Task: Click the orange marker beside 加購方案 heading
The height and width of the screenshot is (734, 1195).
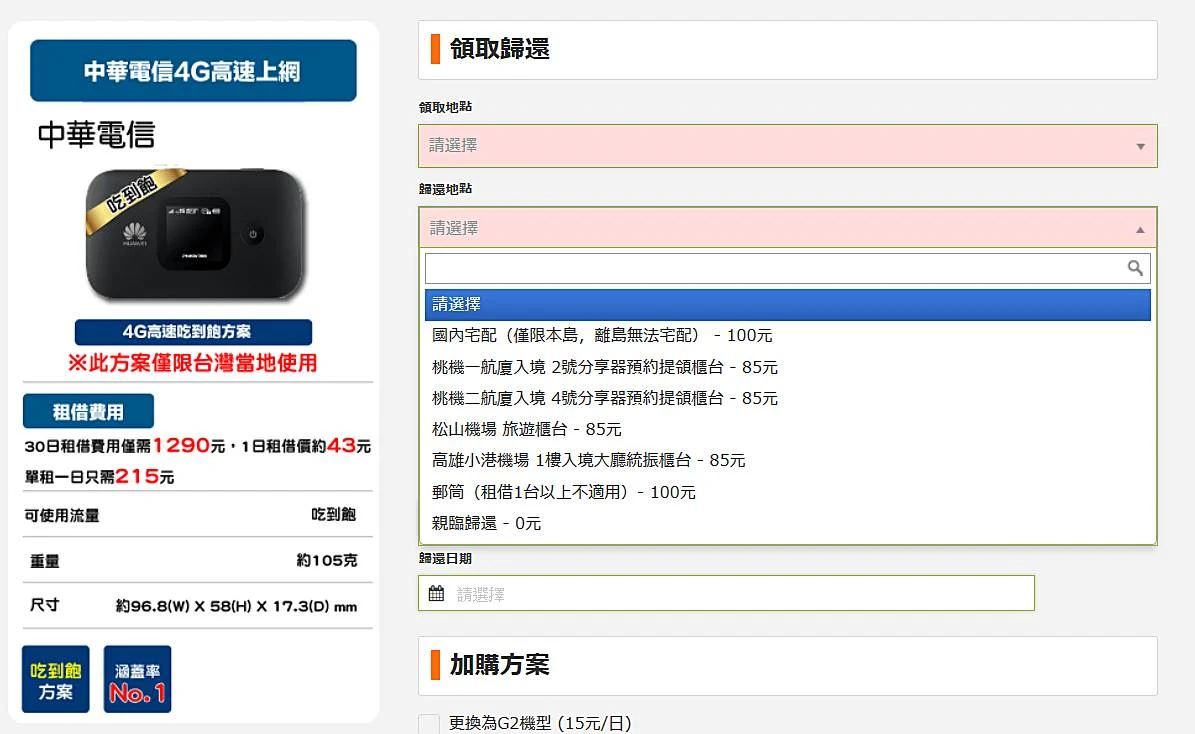Action: click(432, 665)
